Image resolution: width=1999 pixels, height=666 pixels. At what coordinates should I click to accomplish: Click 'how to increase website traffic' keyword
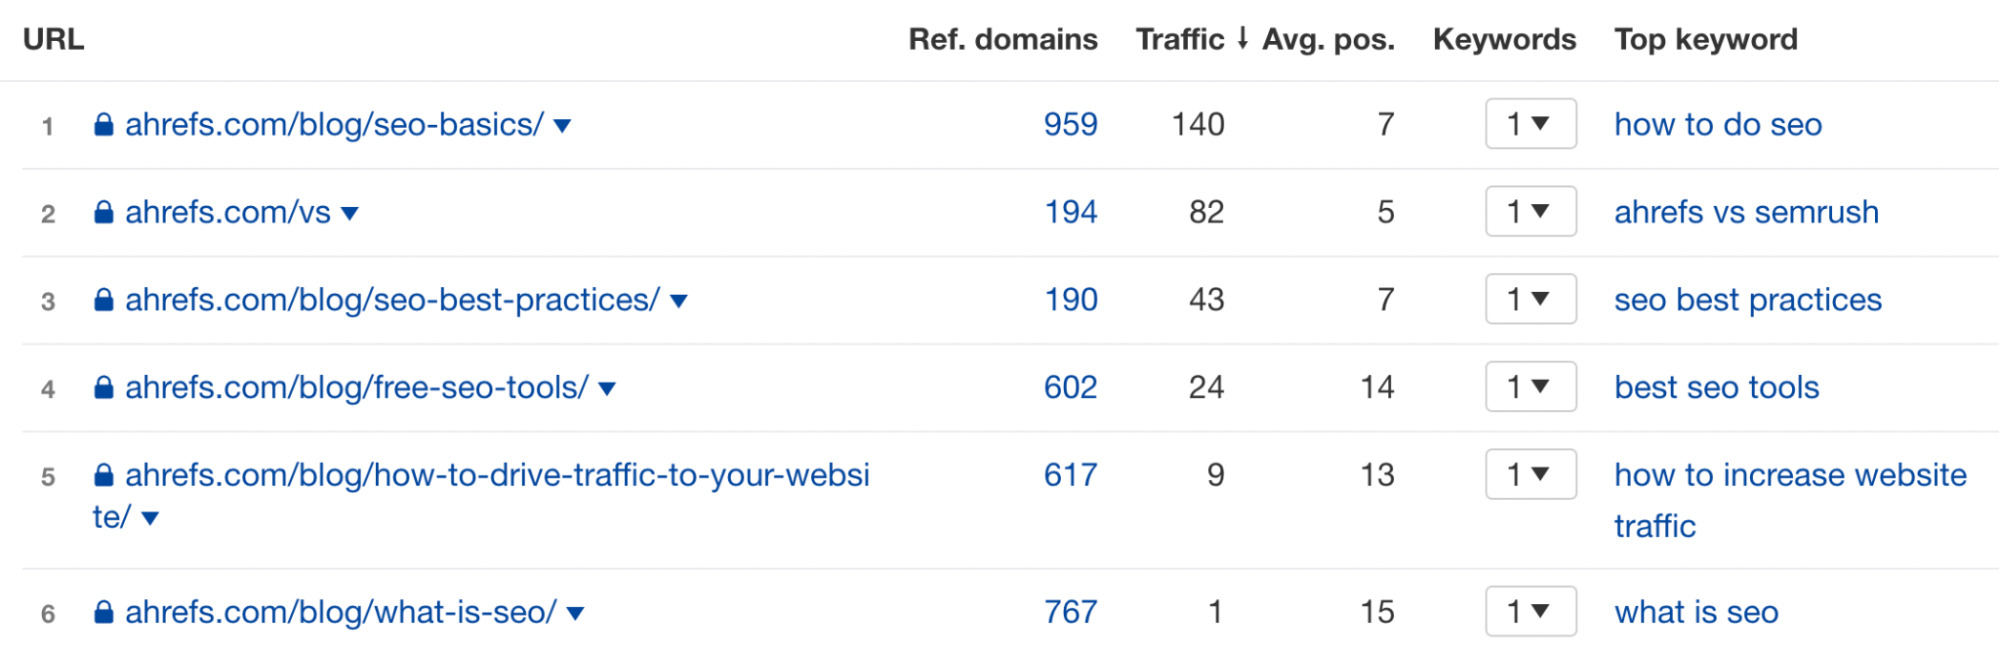point(1790,476)
